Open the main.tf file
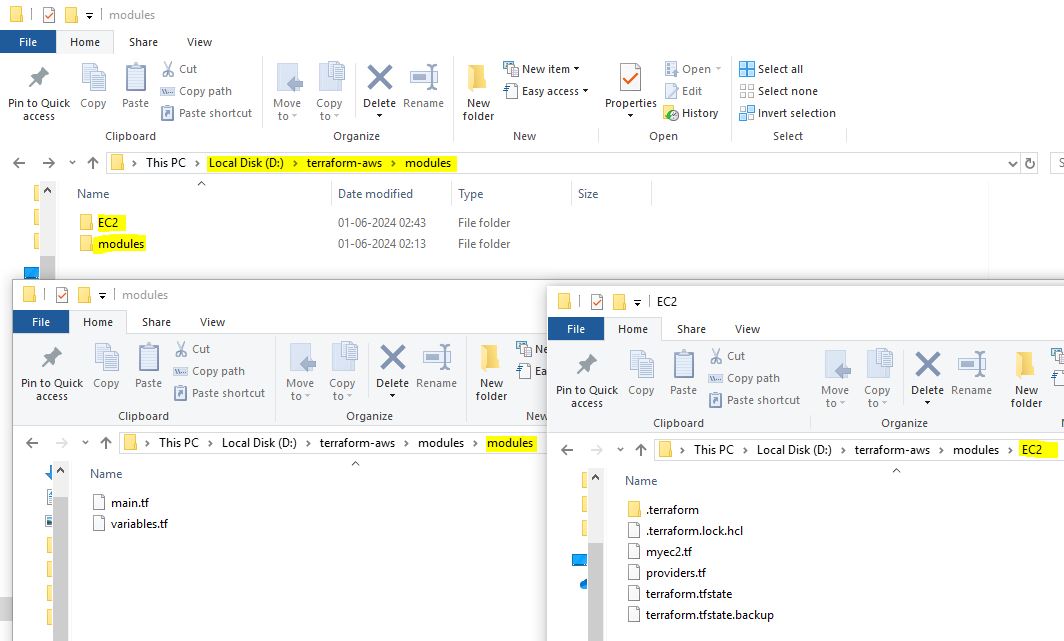The width and height of the screenshot is (1064, 641). click(129, 502)
